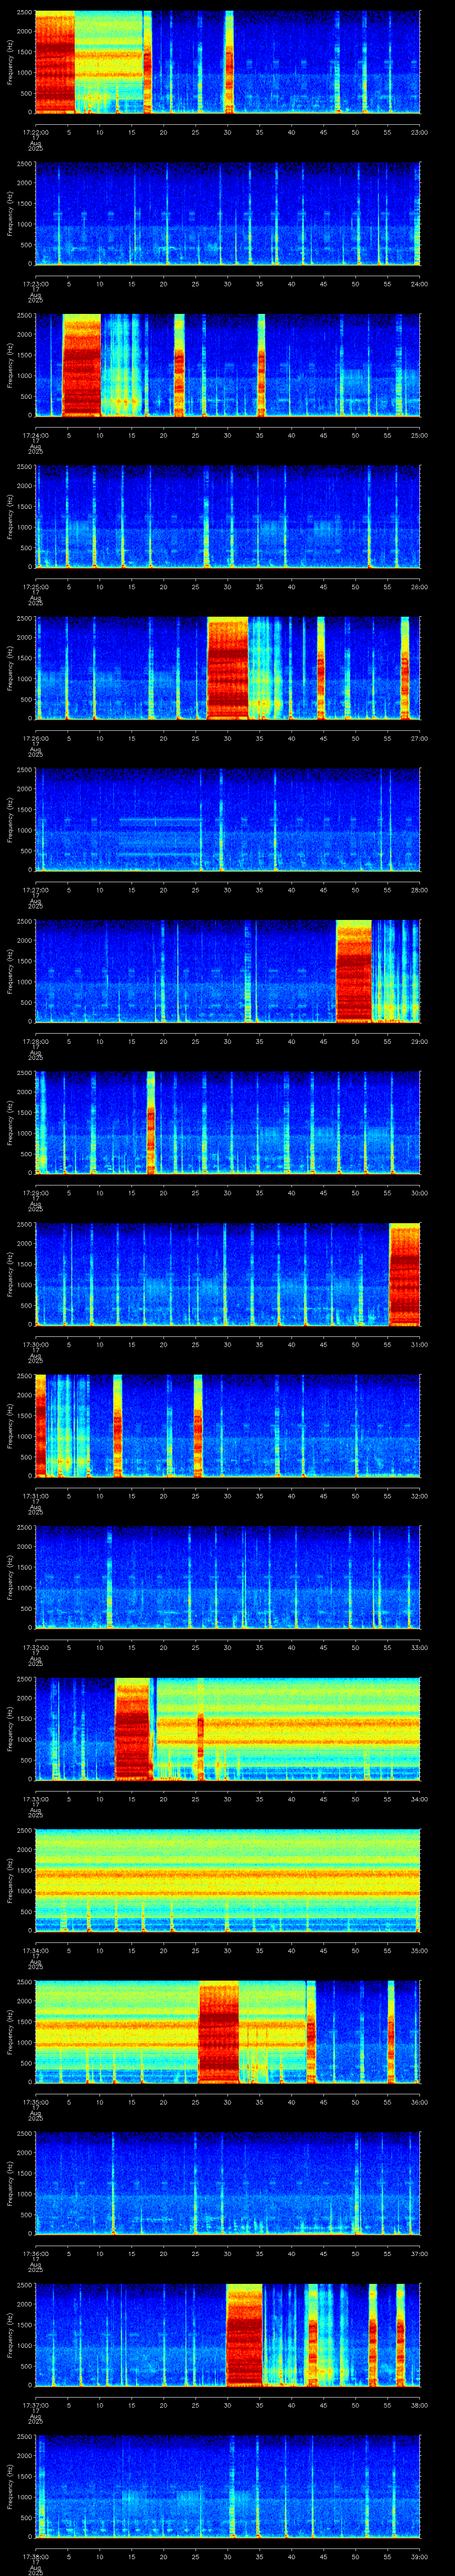Click the 17:23:00 start time label

point(35,284)
